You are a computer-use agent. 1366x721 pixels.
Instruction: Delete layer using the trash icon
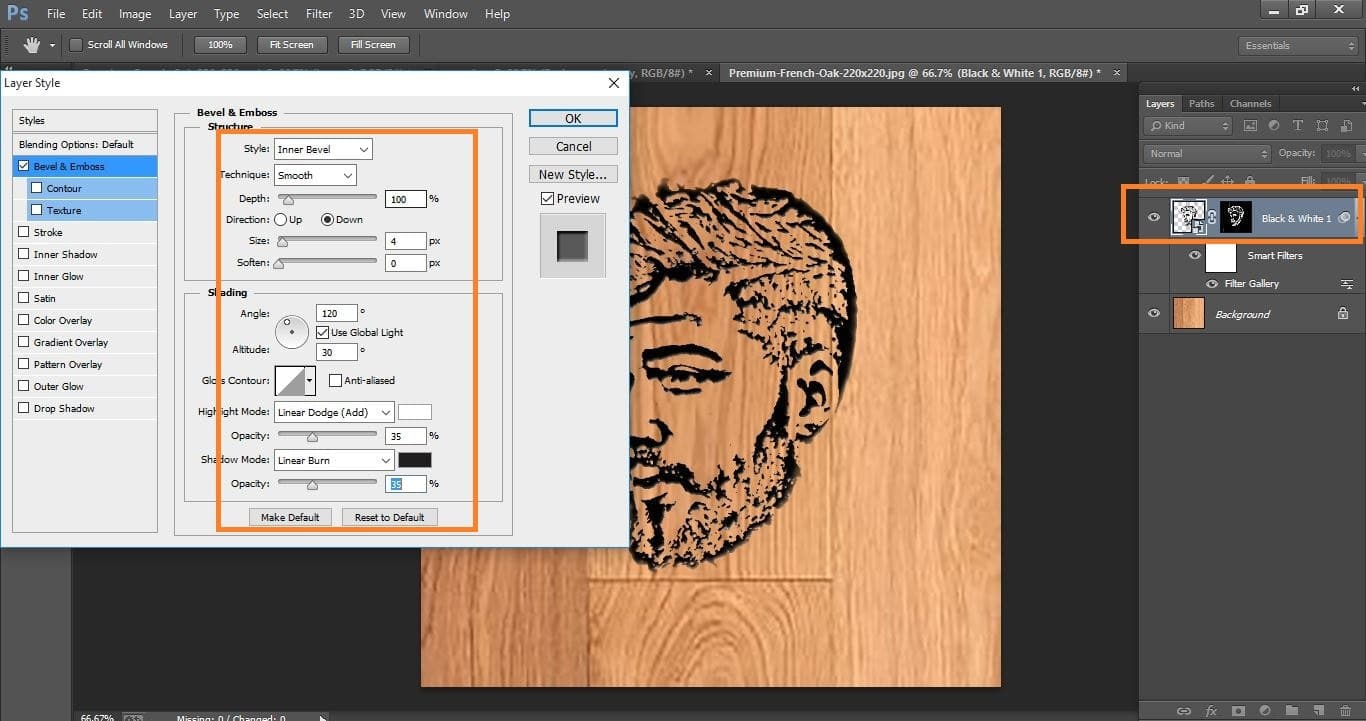1344,711
